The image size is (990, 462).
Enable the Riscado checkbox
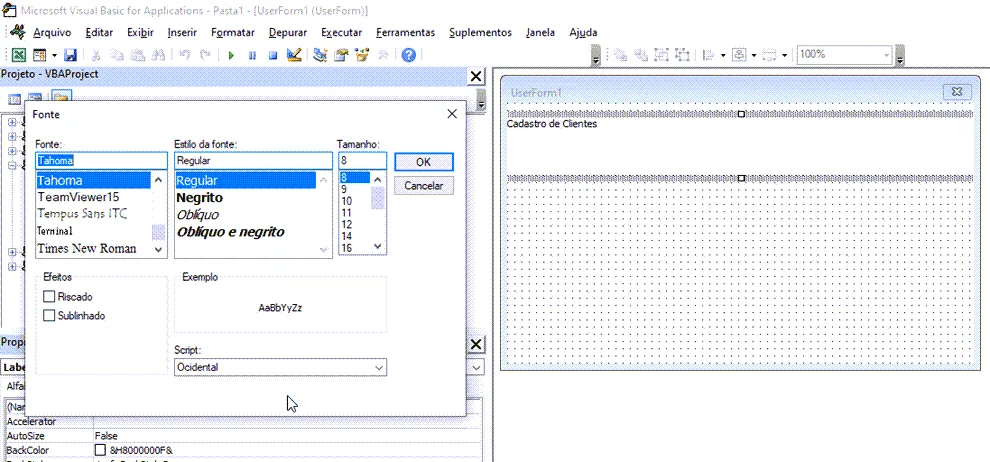[49, 297]
